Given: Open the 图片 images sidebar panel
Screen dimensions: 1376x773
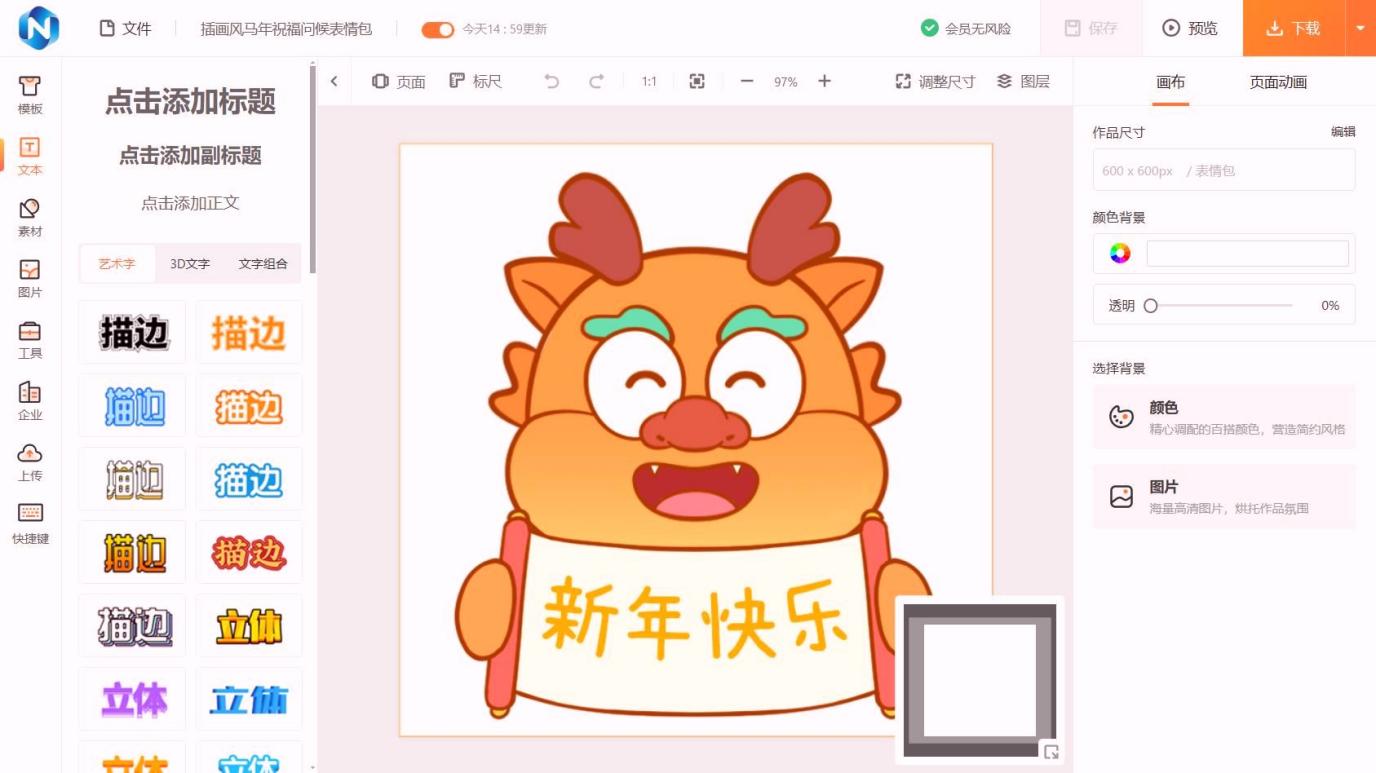Looking at the screenshot, I should (x=30, y=278).
